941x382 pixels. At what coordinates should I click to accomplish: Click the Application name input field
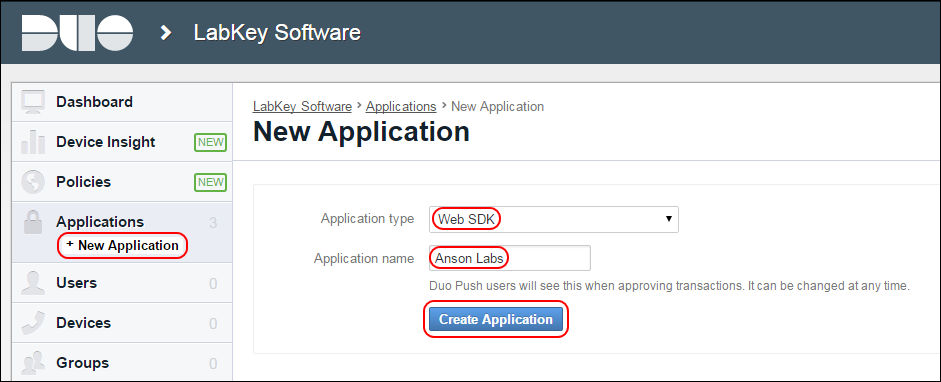point(510,258)
